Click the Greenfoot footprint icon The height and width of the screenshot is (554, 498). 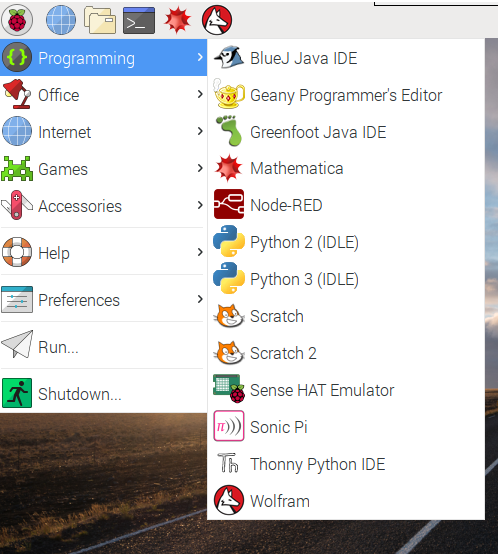tap(229, 131)
